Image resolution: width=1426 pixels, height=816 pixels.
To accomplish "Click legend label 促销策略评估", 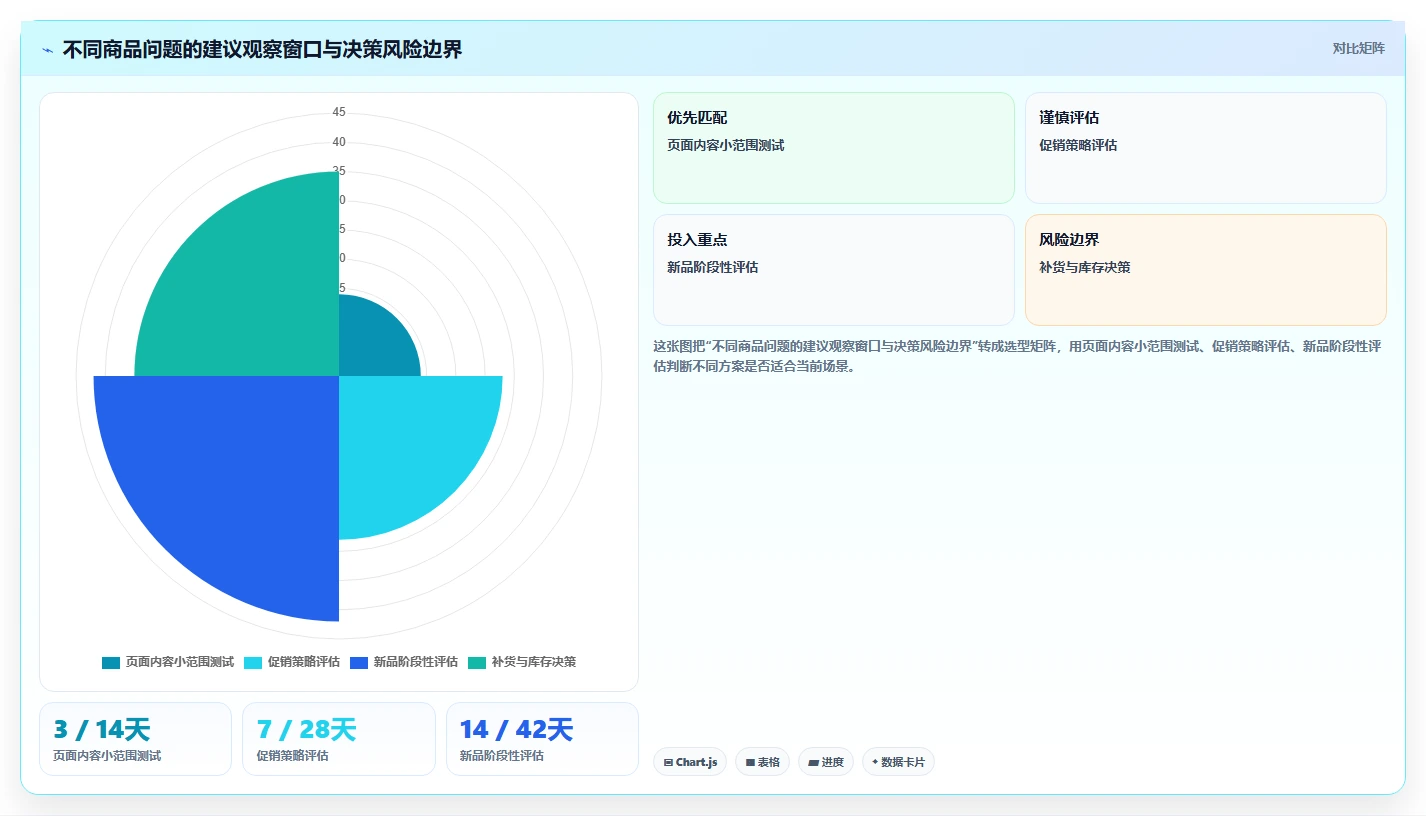I will (x=303, y=662).
